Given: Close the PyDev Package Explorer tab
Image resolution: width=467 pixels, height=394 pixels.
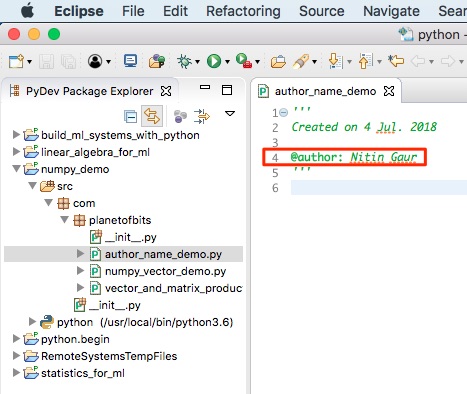Looking at the screenshot, I should [166, 91].
